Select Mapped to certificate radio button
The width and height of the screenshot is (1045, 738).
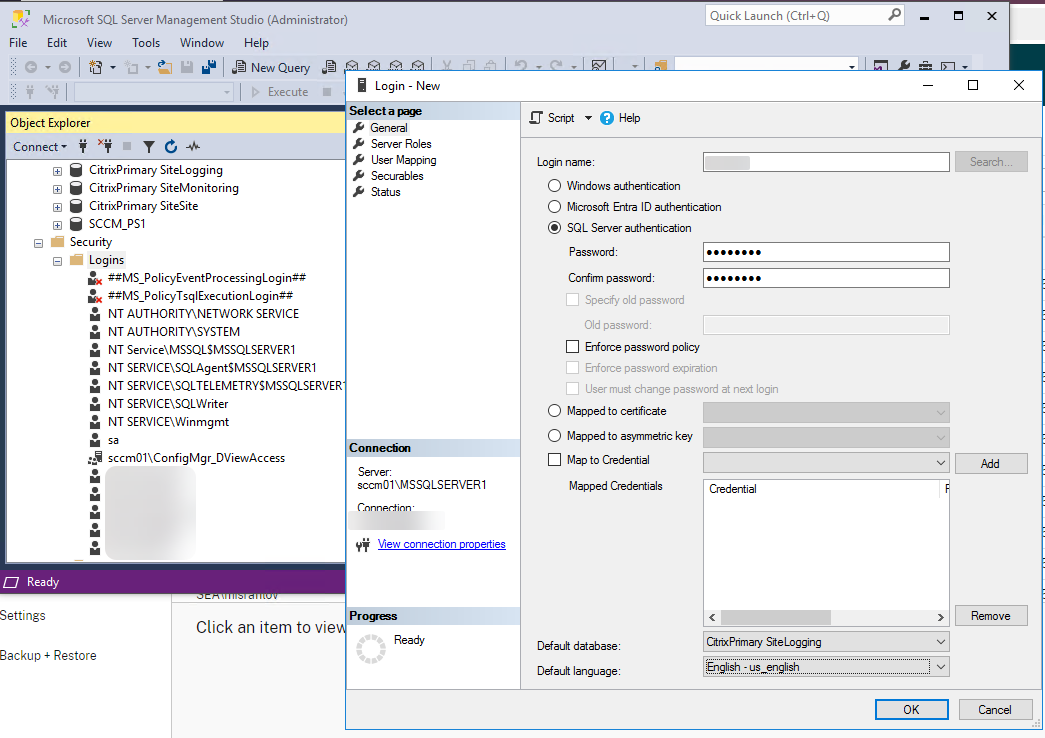coord(554,411)
